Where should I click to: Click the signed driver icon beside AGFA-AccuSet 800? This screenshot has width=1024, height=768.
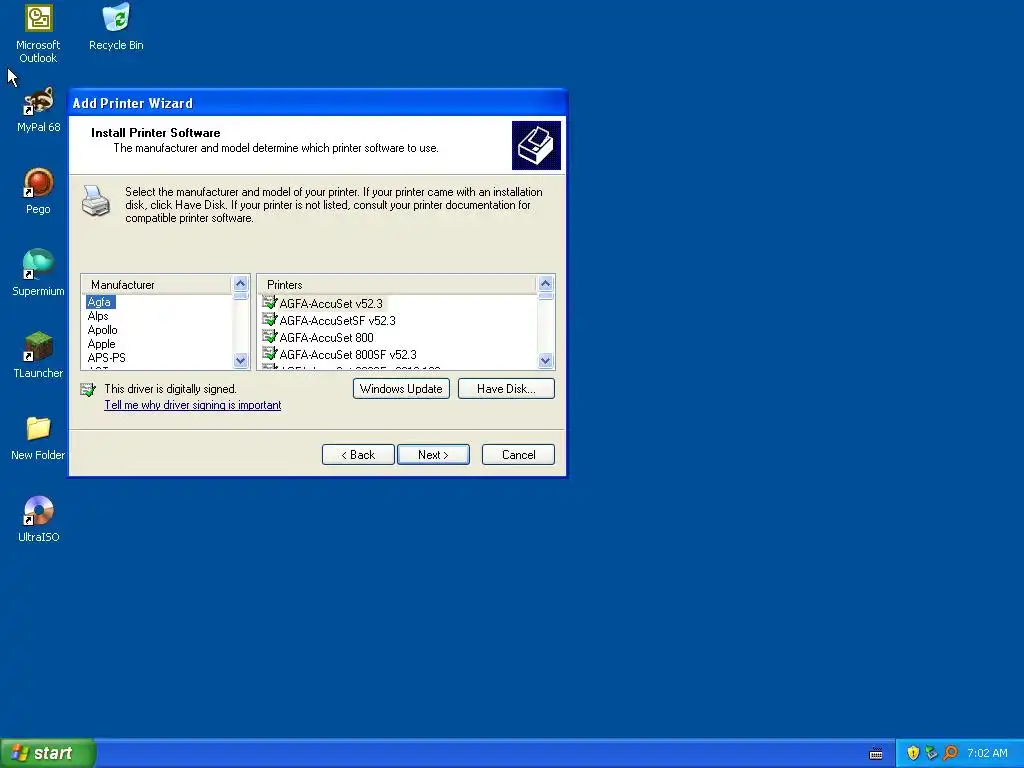coord(270,337)
